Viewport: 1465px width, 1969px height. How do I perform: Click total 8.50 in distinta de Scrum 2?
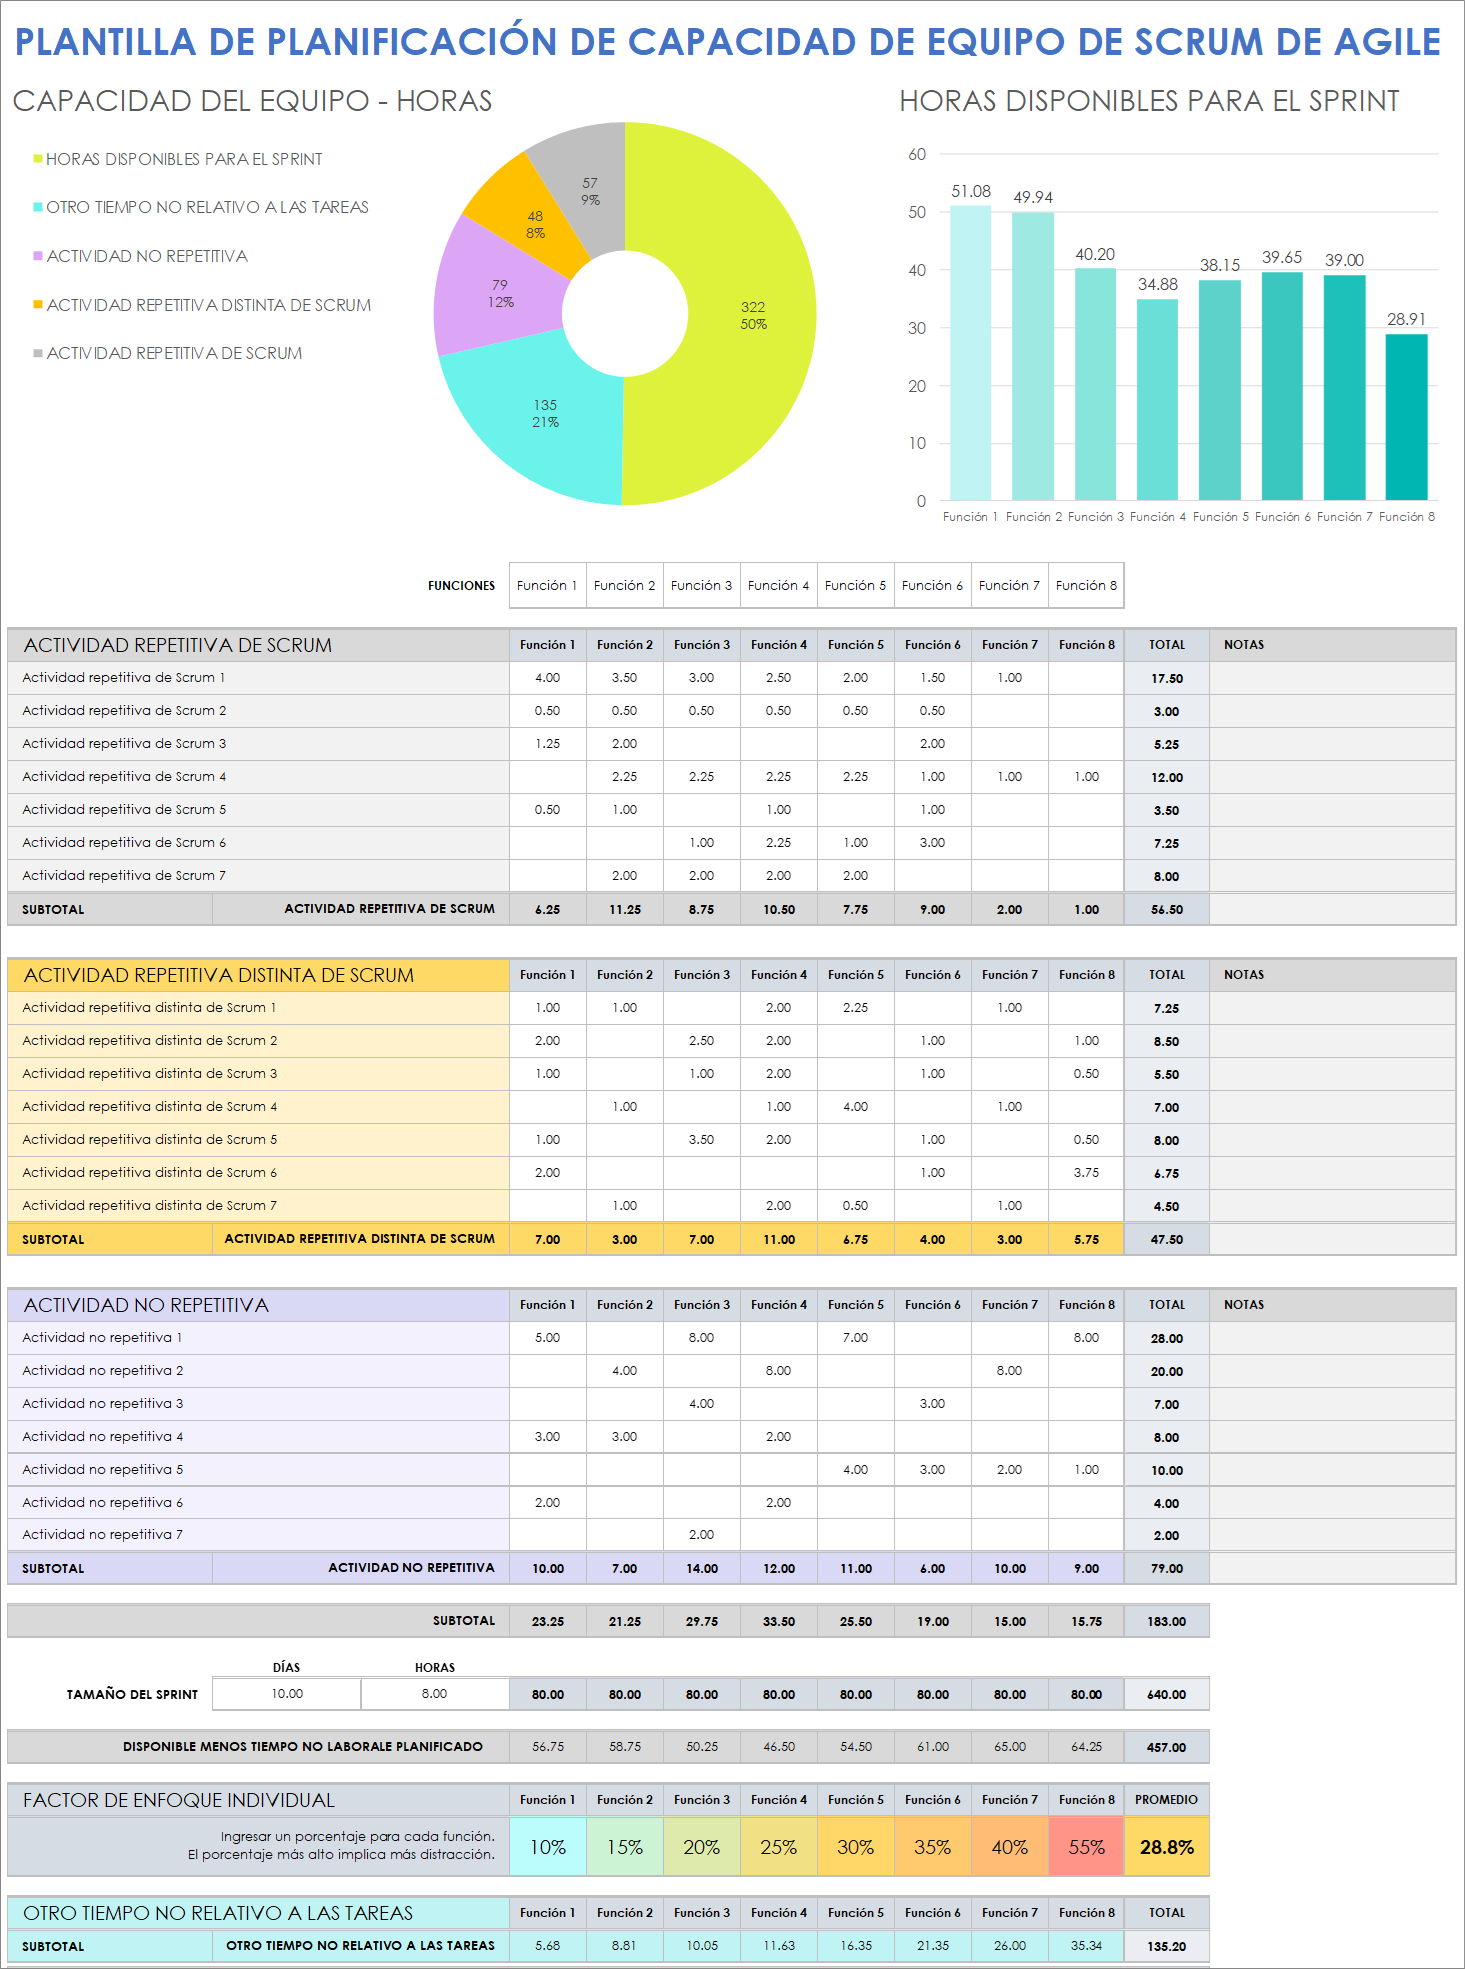point(1166,1041)
